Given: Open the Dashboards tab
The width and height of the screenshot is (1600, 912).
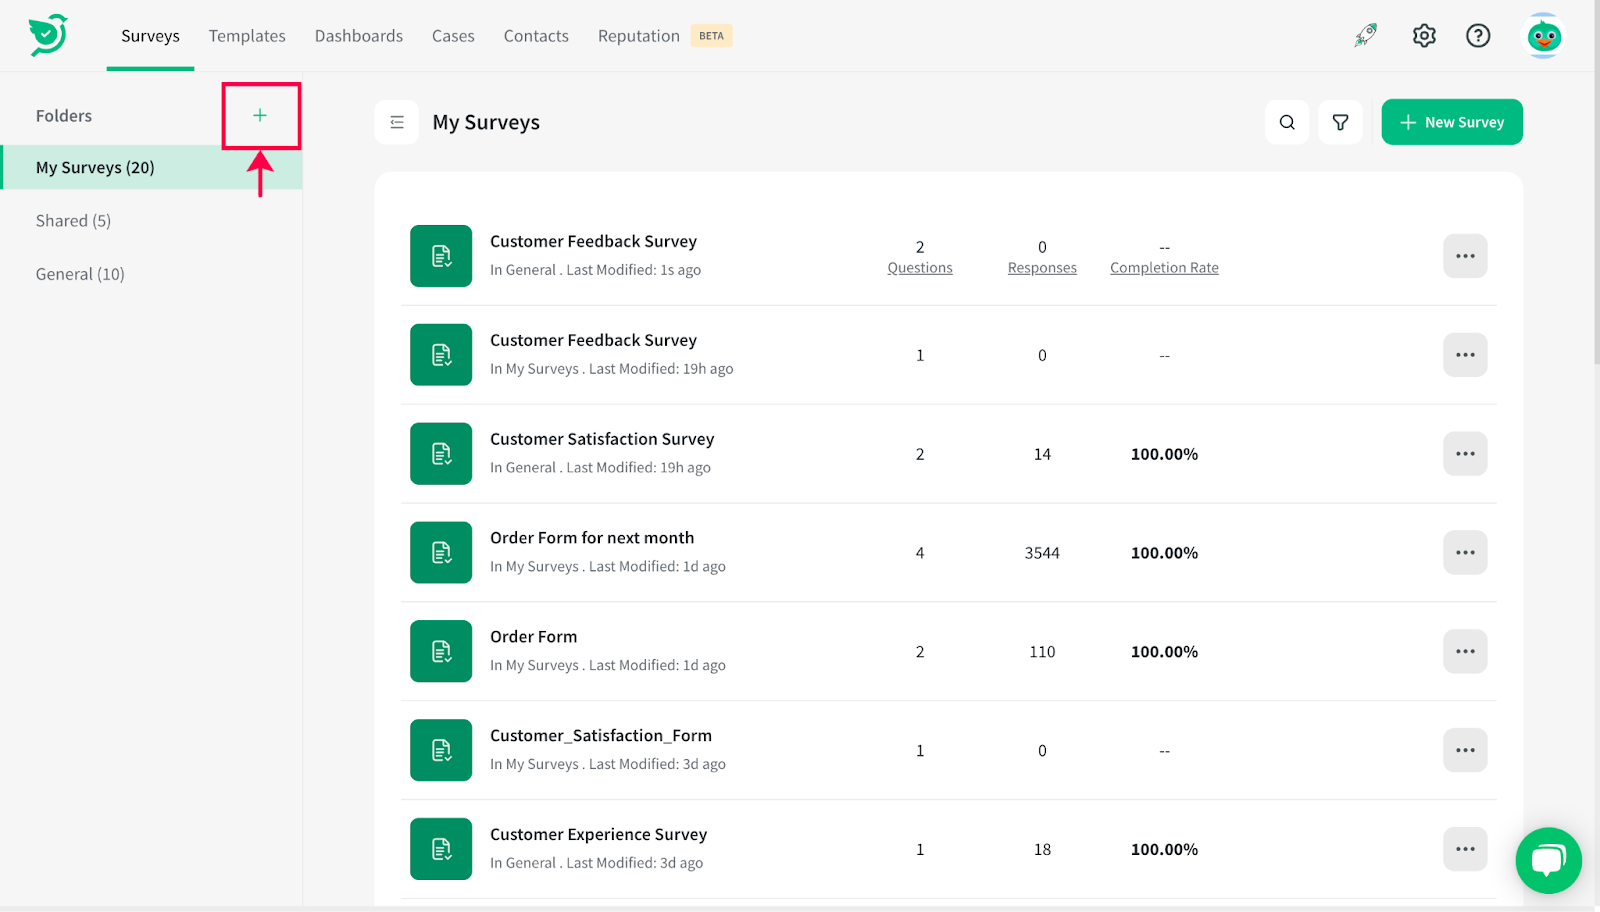Looking at the screenshot, I should click(x=359, y=36).
